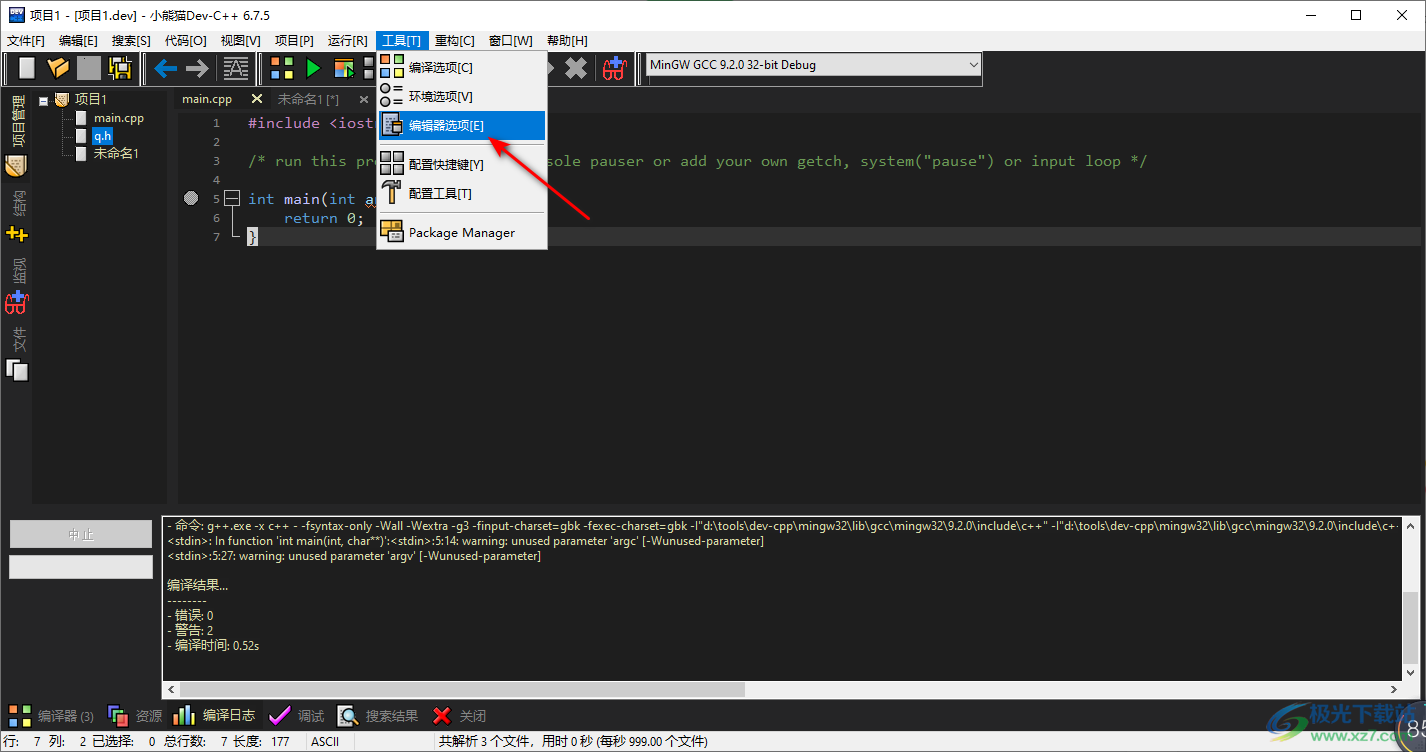Select main.cpp in project tree
This screenshot has height=752, width=1426.
tap(119, 118)
